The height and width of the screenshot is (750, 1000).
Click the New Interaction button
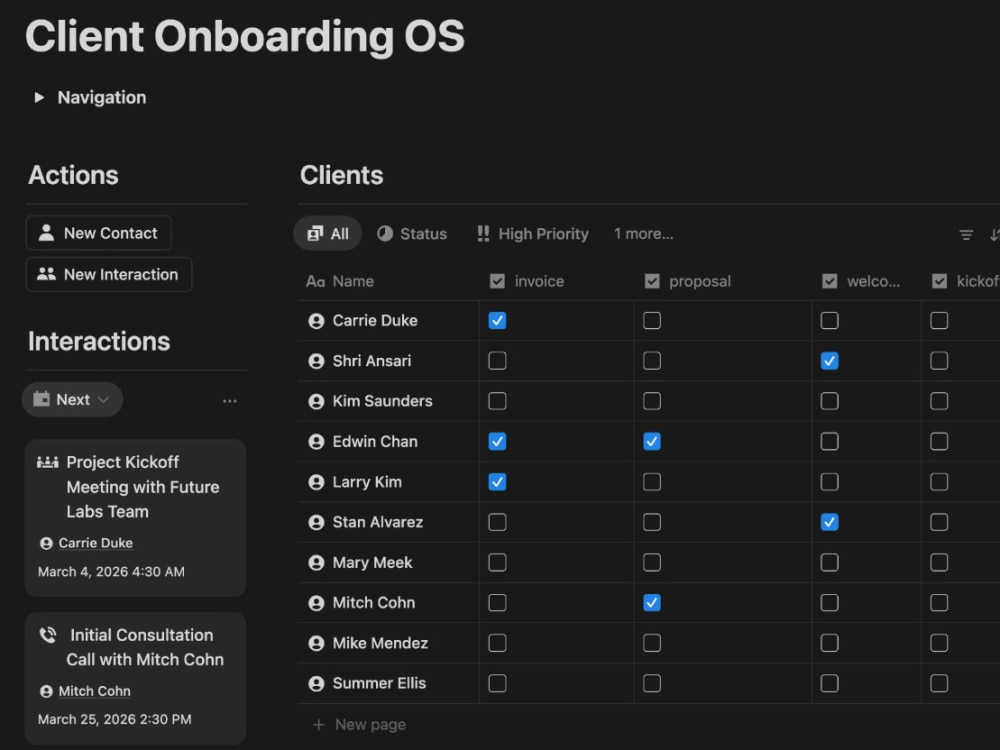[x=109, y=274]
